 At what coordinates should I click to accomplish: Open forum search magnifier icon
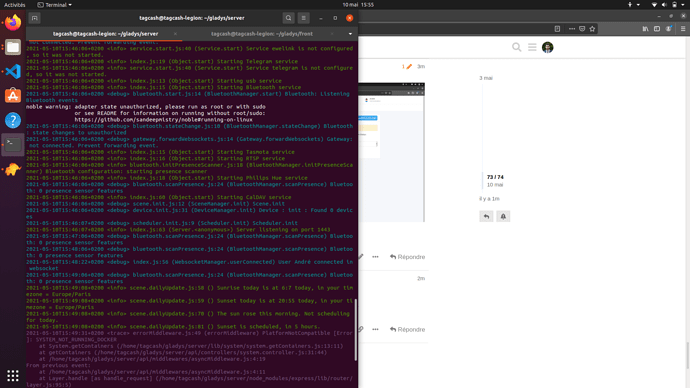517,47
